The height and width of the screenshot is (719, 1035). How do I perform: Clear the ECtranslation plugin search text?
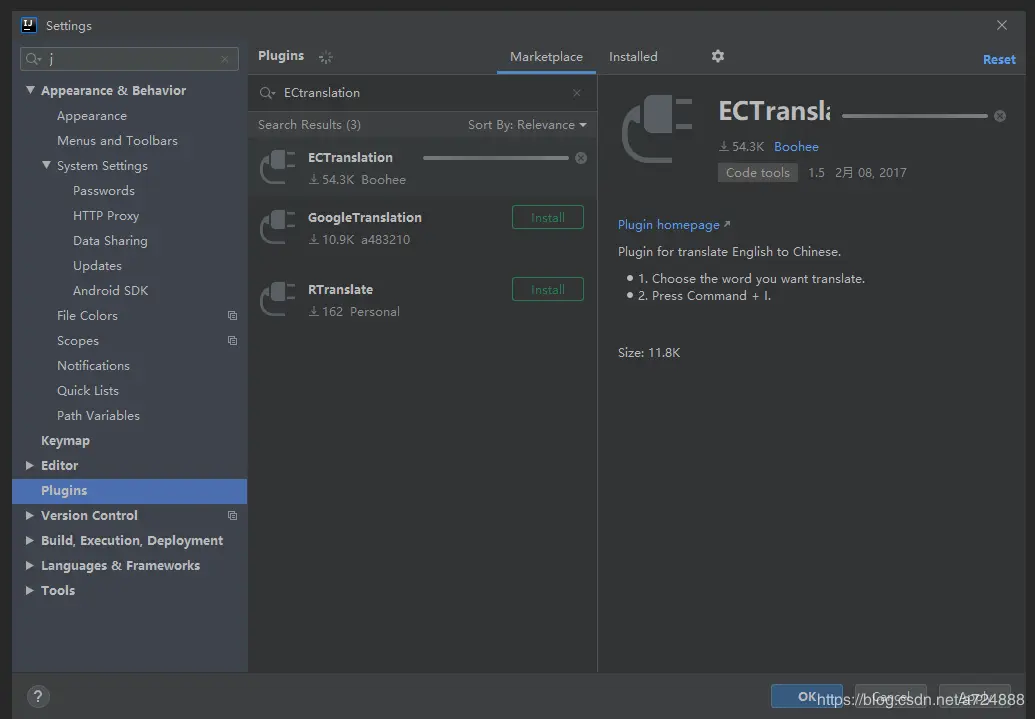[x=577, y=93]
